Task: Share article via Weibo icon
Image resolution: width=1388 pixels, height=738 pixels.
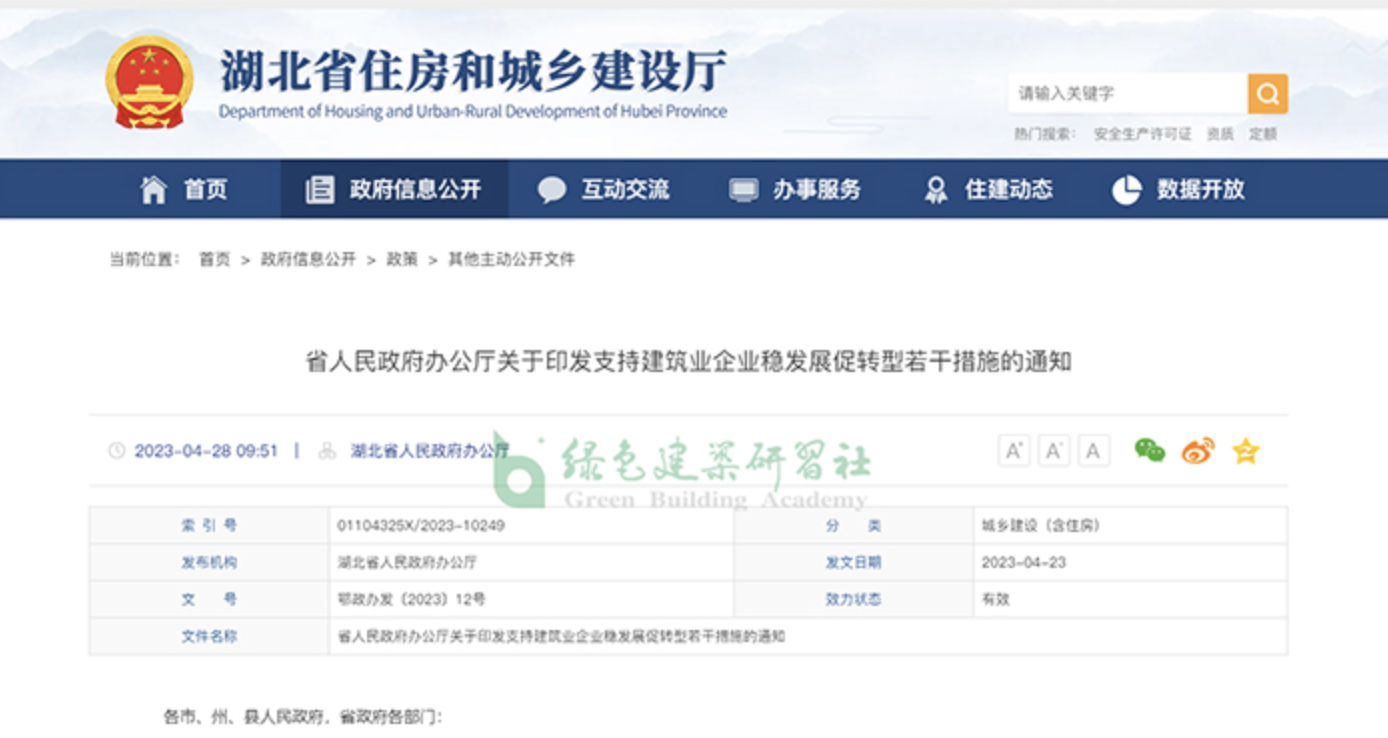Action: [x=1198, y=451]
